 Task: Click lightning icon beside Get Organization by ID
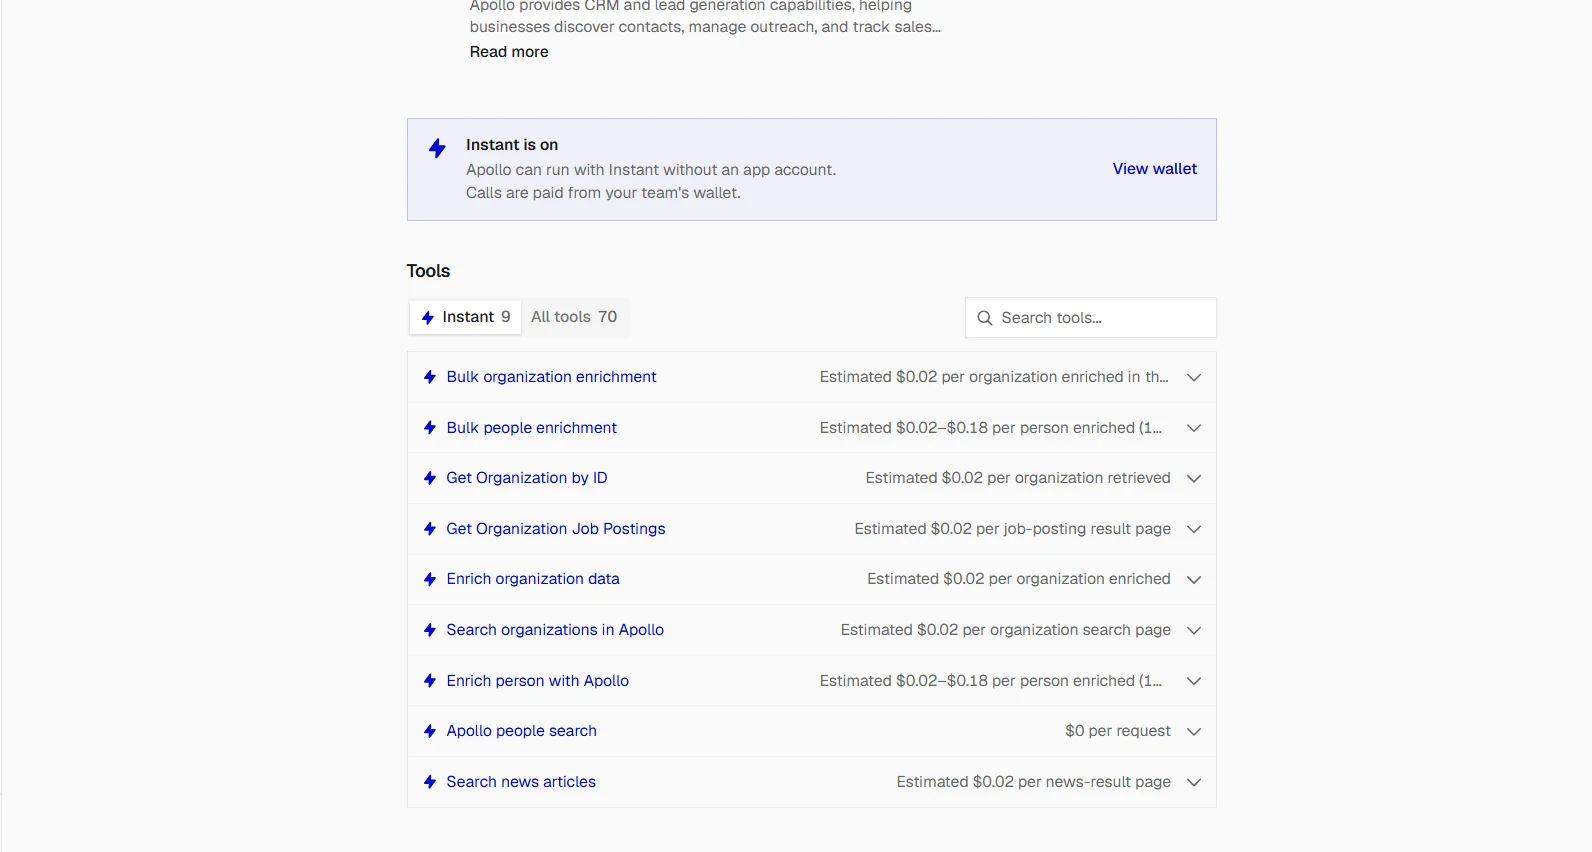(430, 478)
